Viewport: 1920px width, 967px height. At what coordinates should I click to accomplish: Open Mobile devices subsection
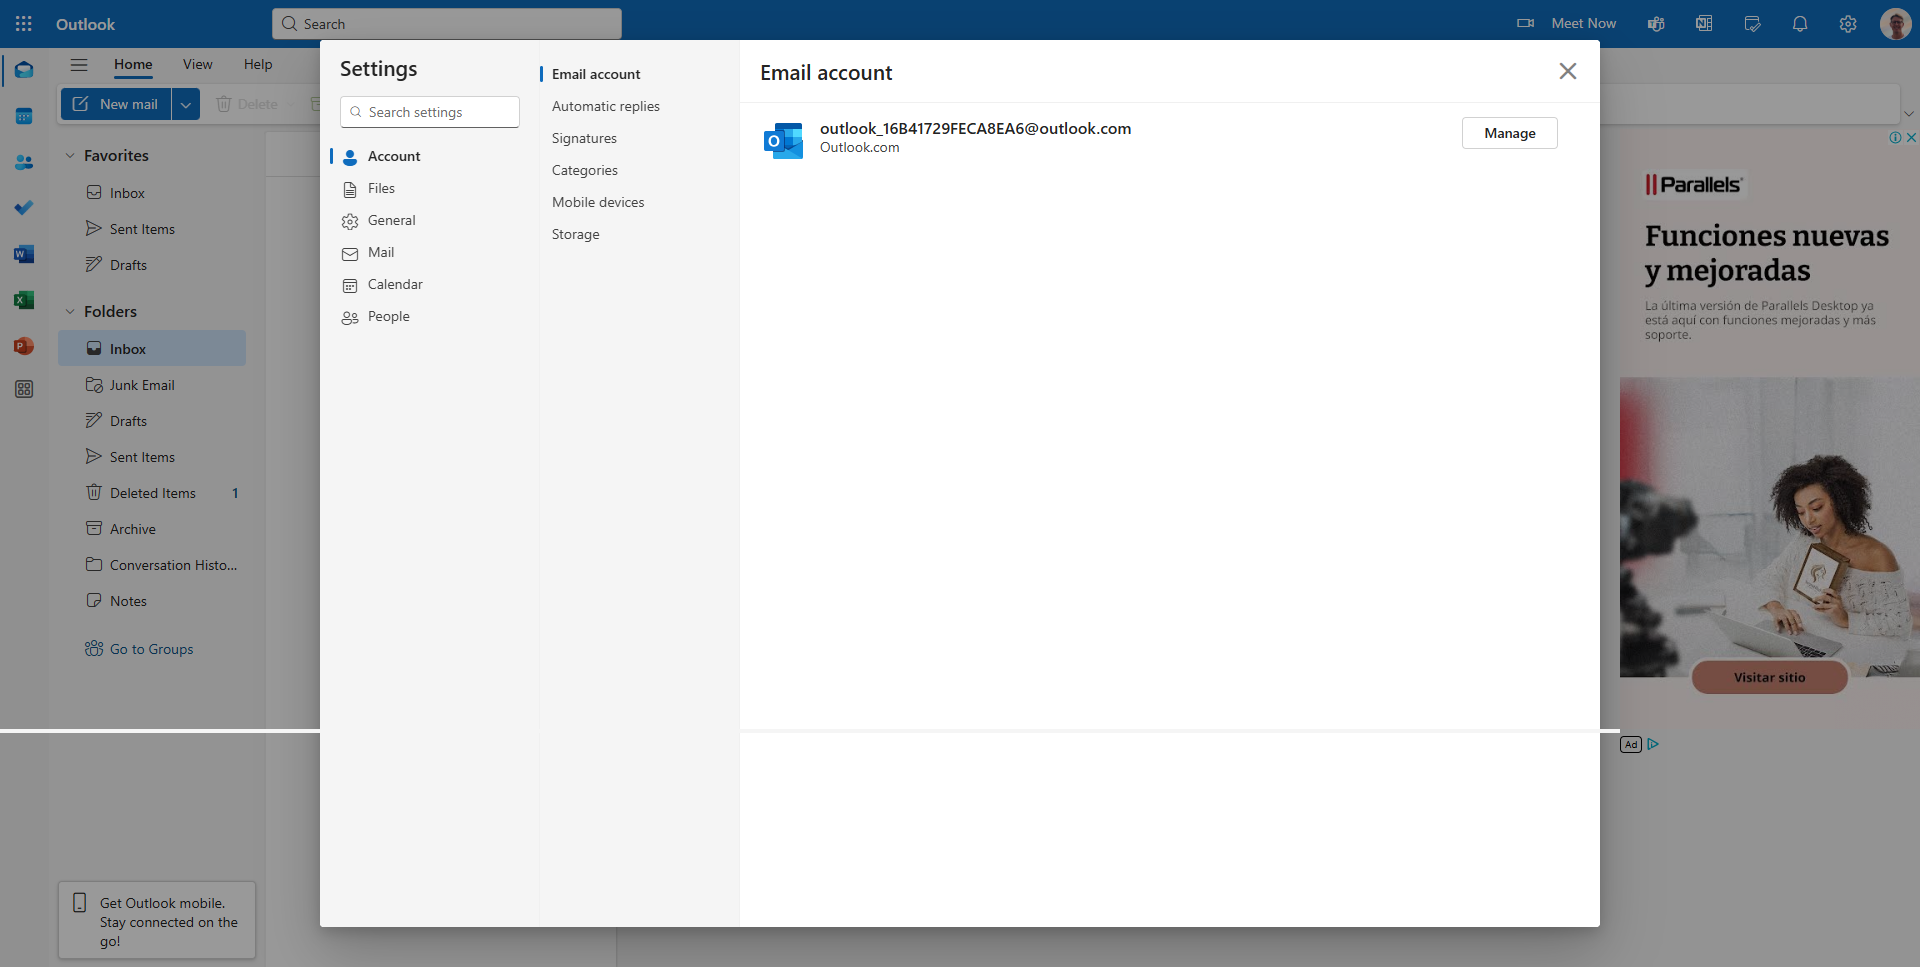pos(598,202)
